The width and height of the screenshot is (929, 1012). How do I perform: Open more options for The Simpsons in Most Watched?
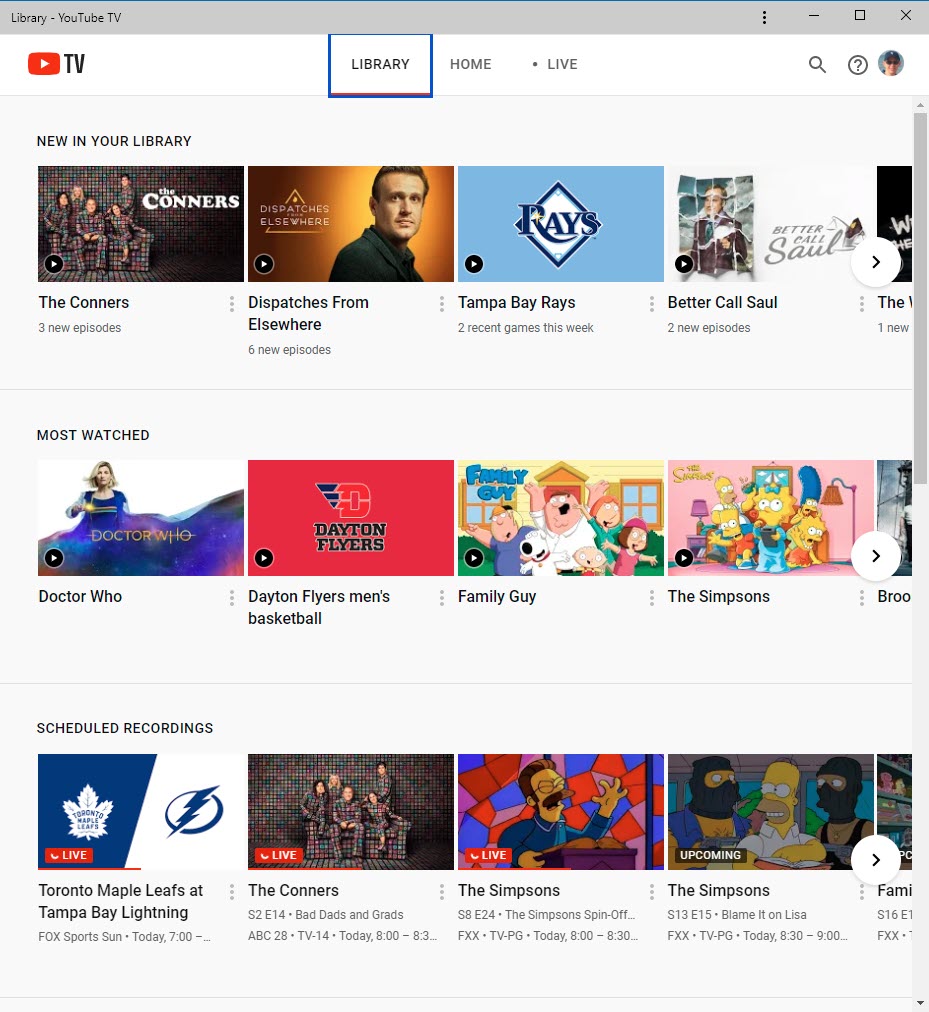[x=861, y=598]
